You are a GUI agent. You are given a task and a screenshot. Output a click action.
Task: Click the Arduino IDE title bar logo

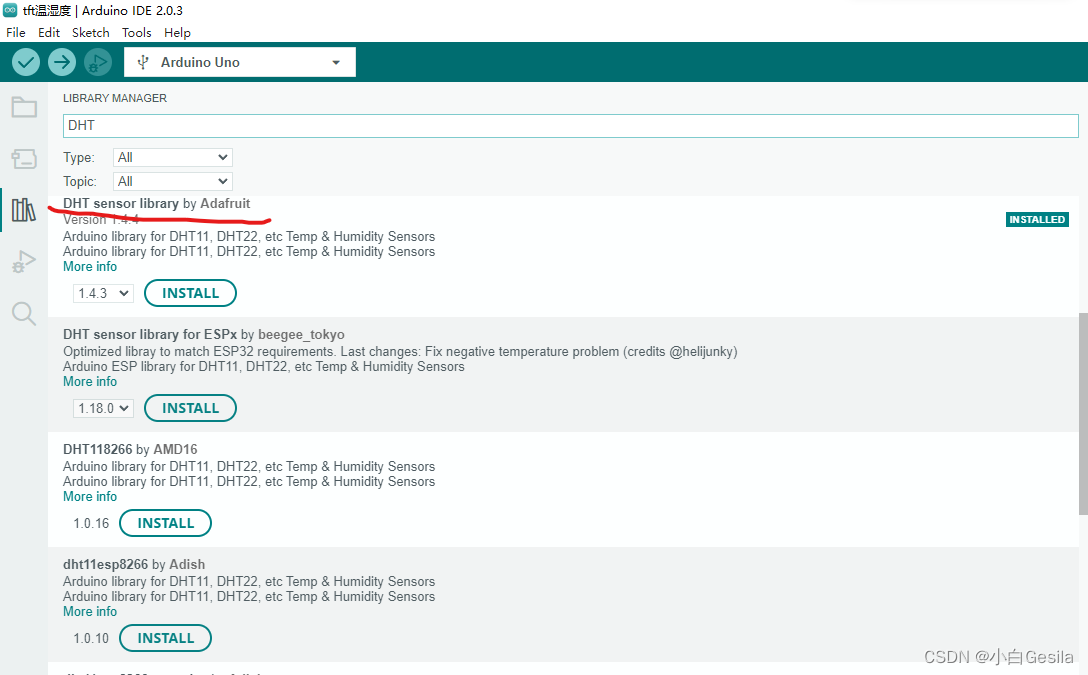click(x=10, y=10)
